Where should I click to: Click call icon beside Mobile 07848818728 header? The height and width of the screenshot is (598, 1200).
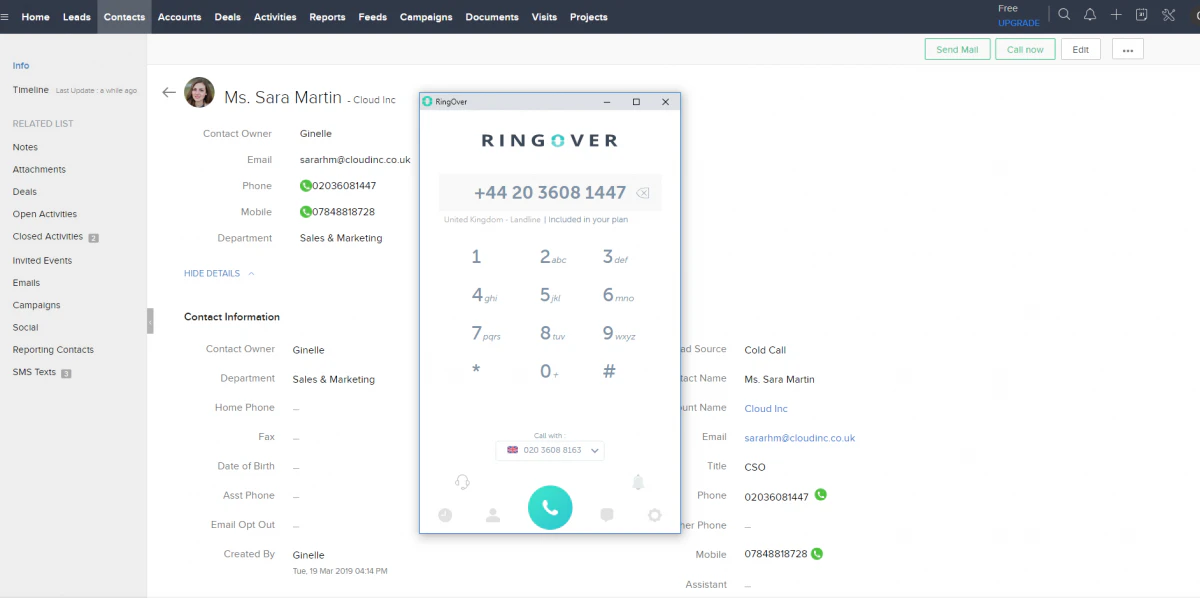306,212
